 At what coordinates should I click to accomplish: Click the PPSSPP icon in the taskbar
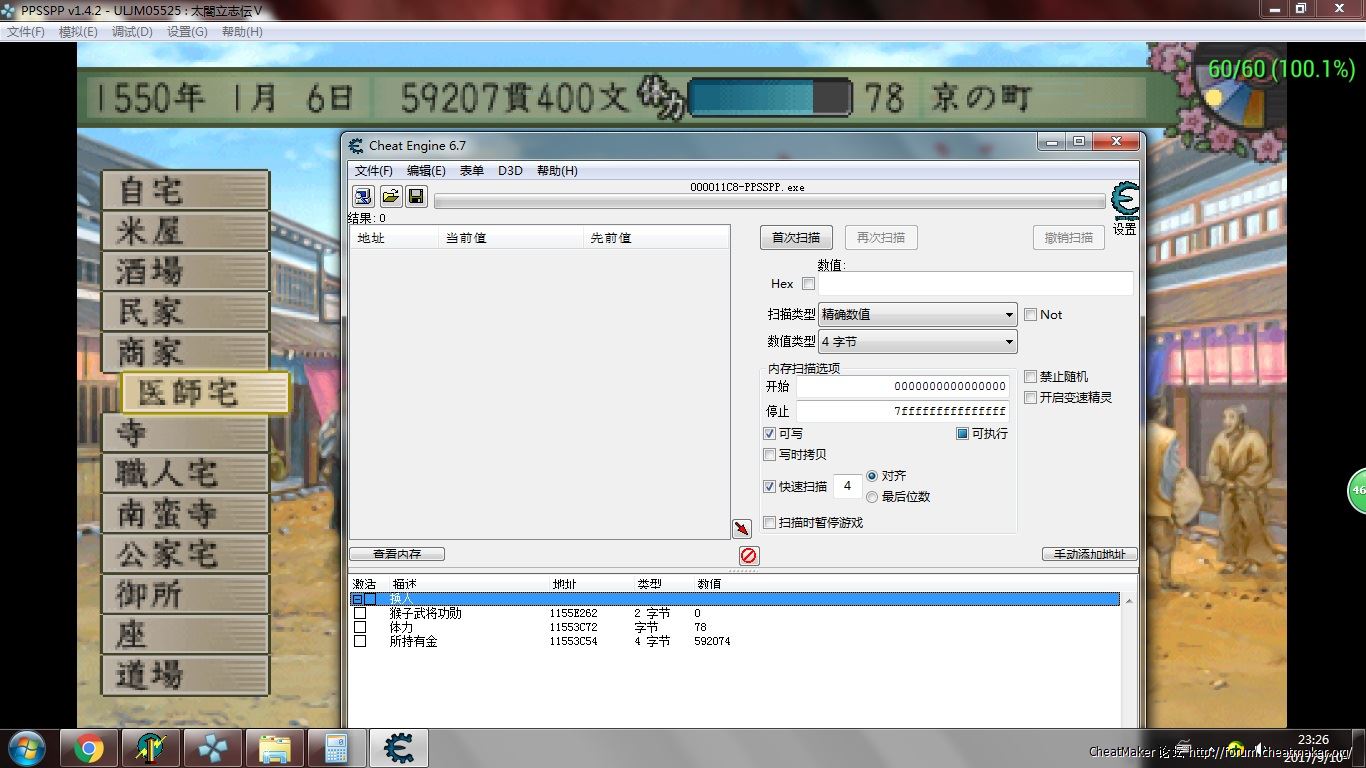point(212,748)
